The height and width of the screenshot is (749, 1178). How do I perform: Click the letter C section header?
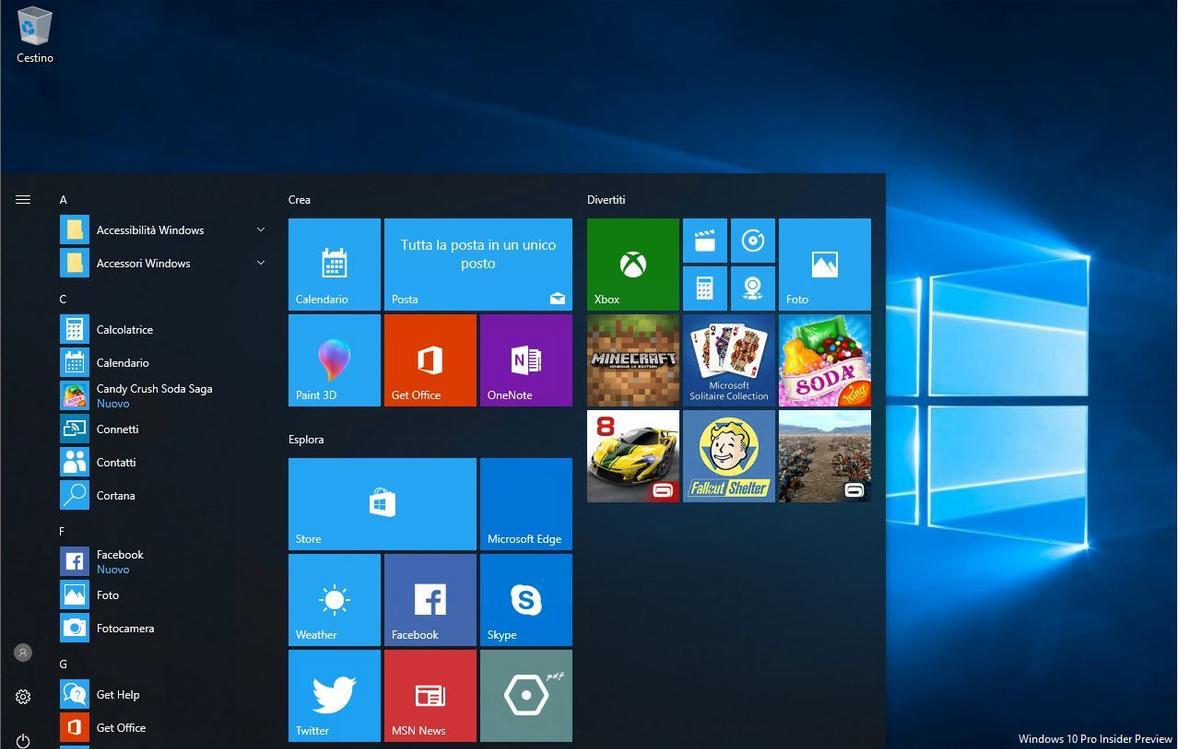pyautogui.click(x=63, y=299)
